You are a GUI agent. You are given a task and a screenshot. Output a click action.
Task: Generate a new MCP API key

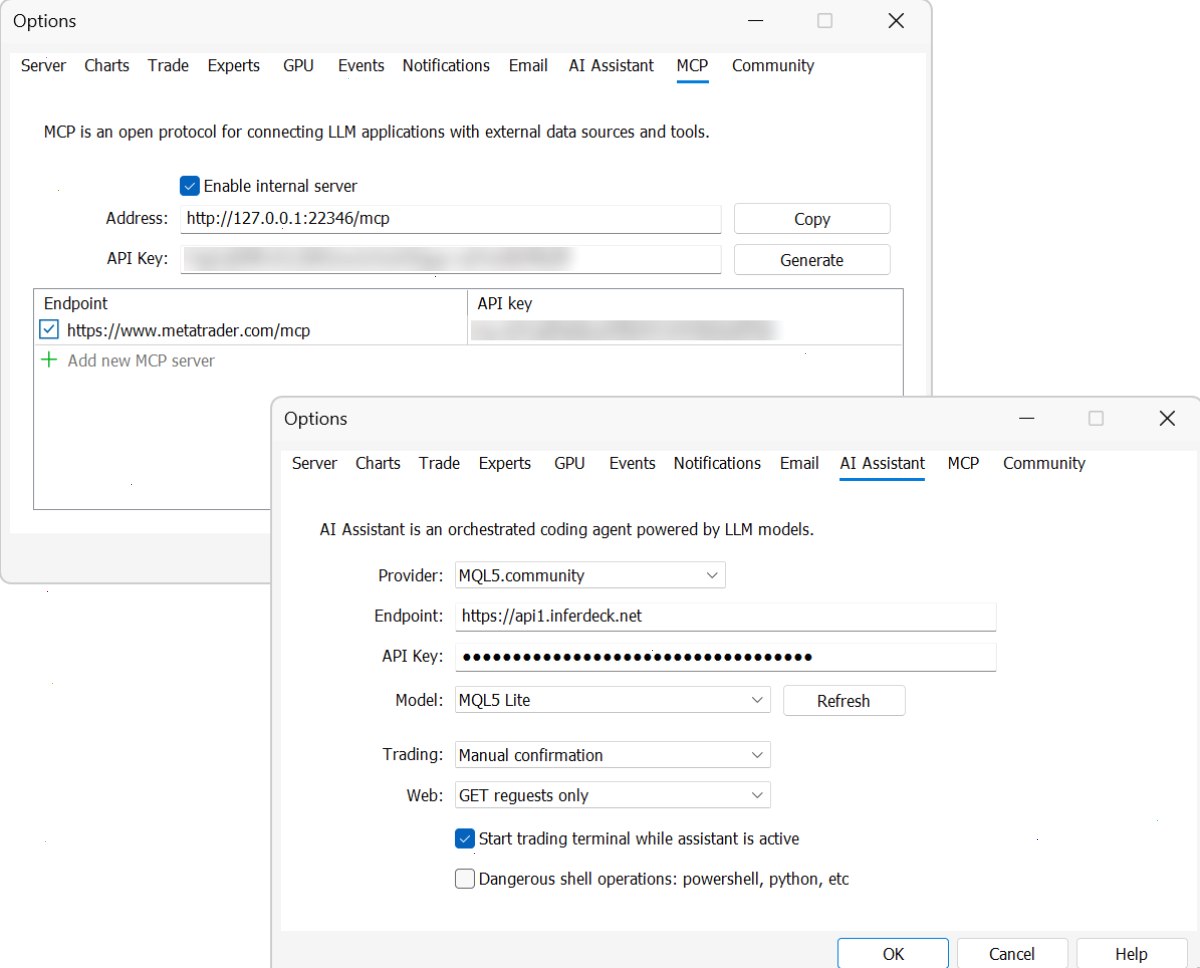coord(812,260)
